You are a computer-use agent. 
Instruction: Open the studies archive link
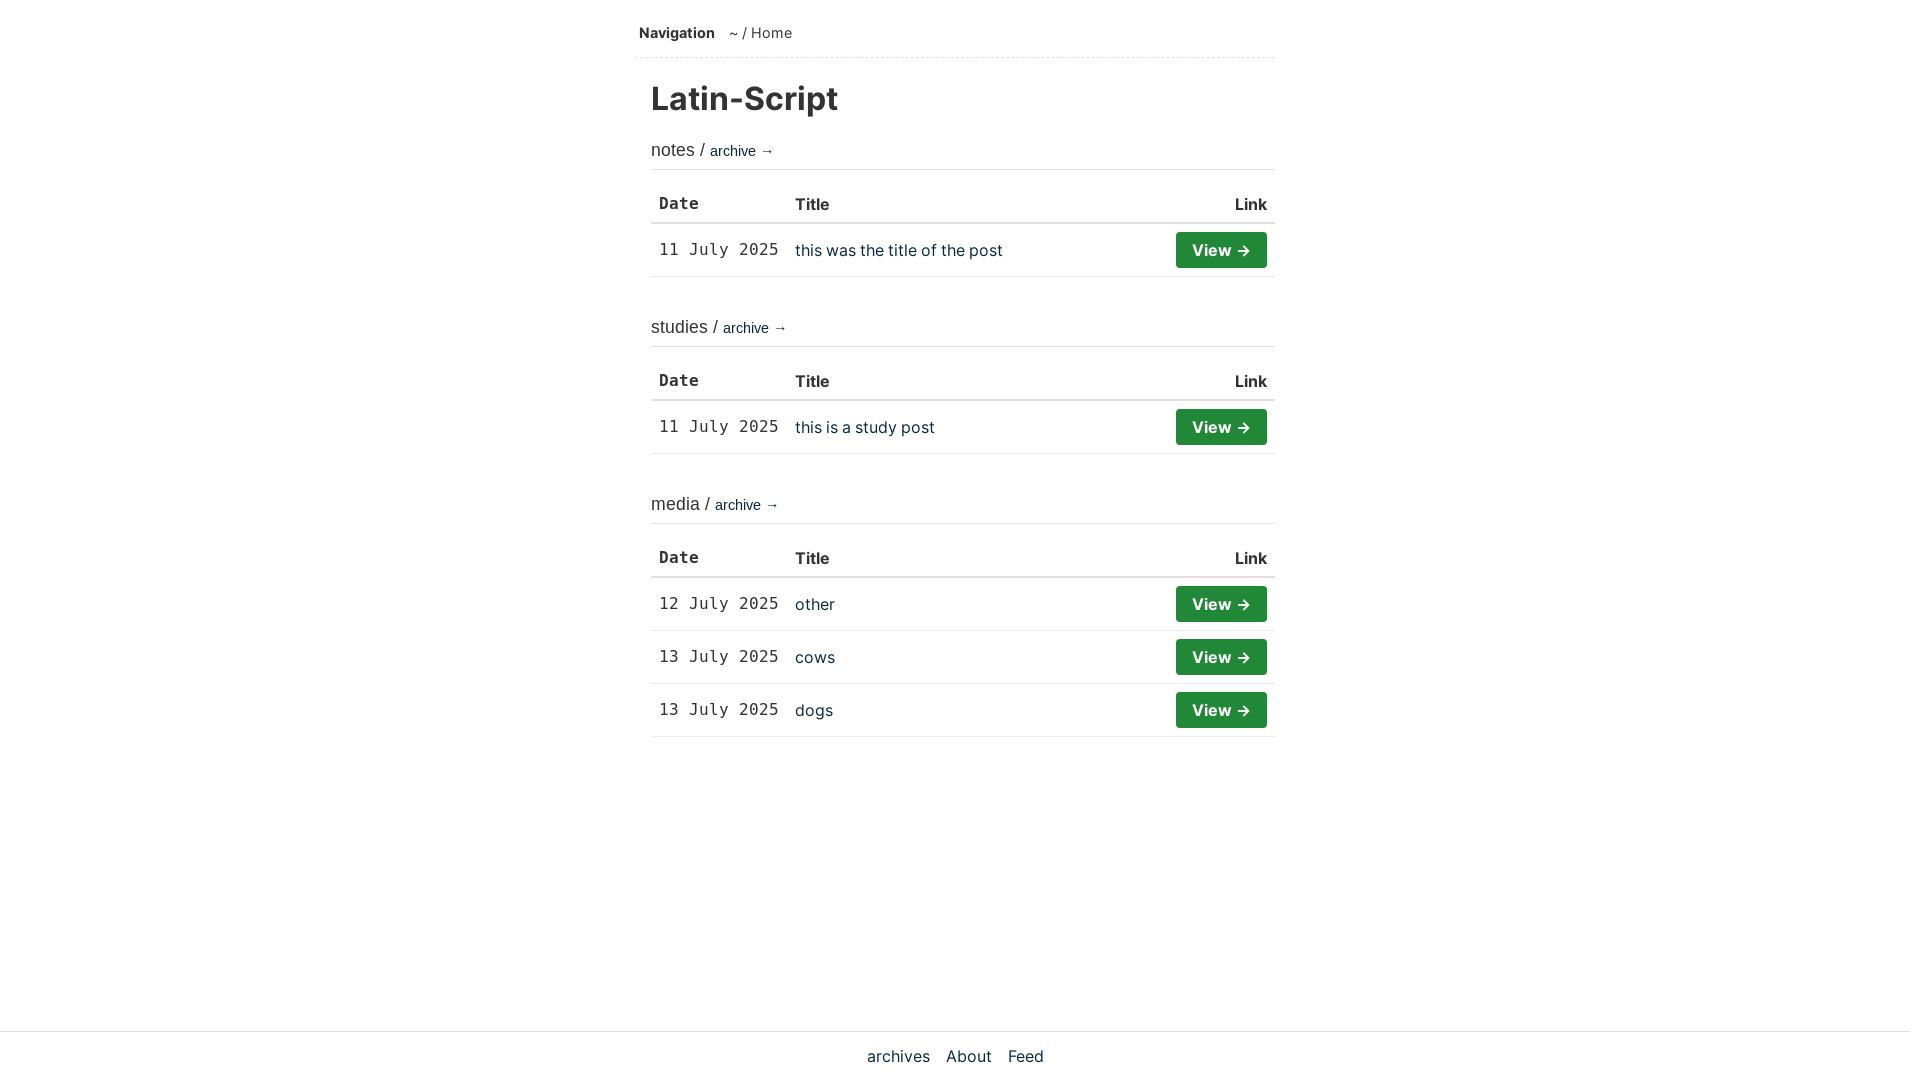754,328
